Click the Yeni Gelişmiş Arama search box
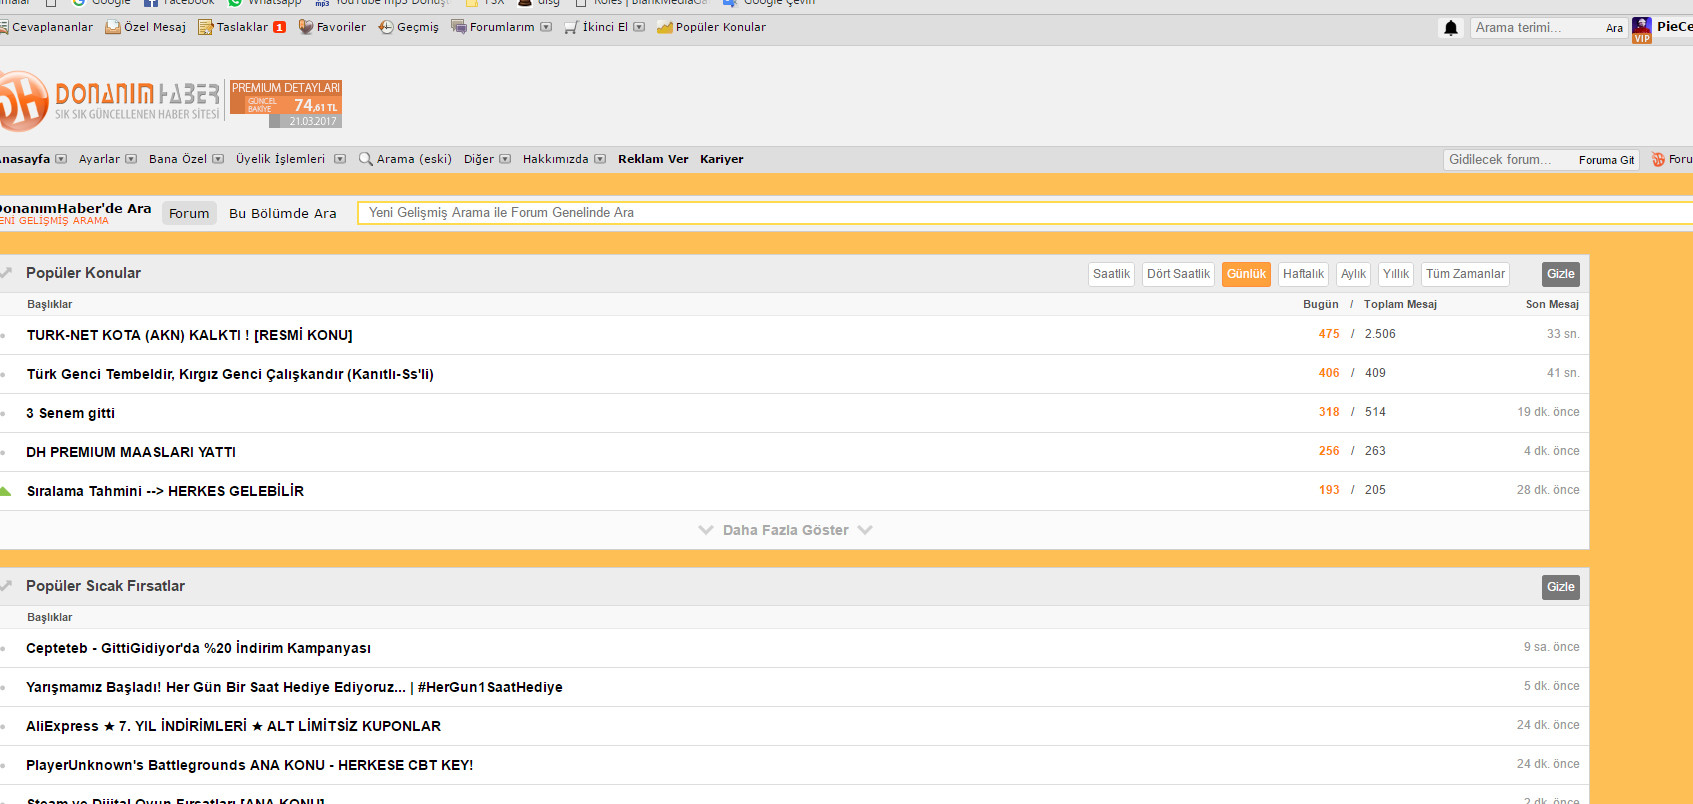The width and height of the screenshot is (1693, 804). [1025, 213]
